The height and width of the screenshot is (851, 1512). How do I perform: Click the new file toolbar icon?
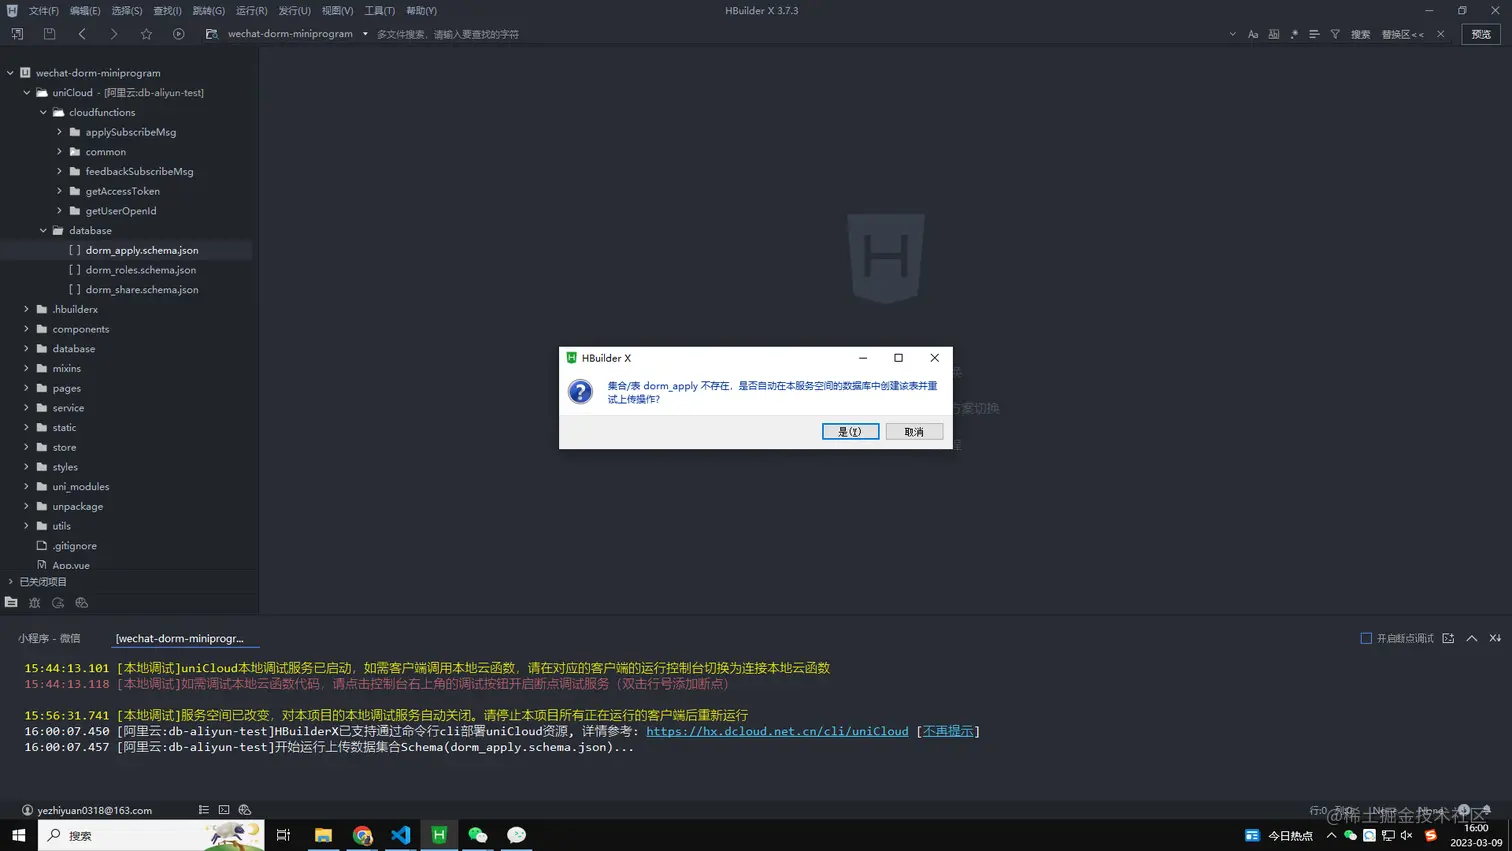click(17, 34)
